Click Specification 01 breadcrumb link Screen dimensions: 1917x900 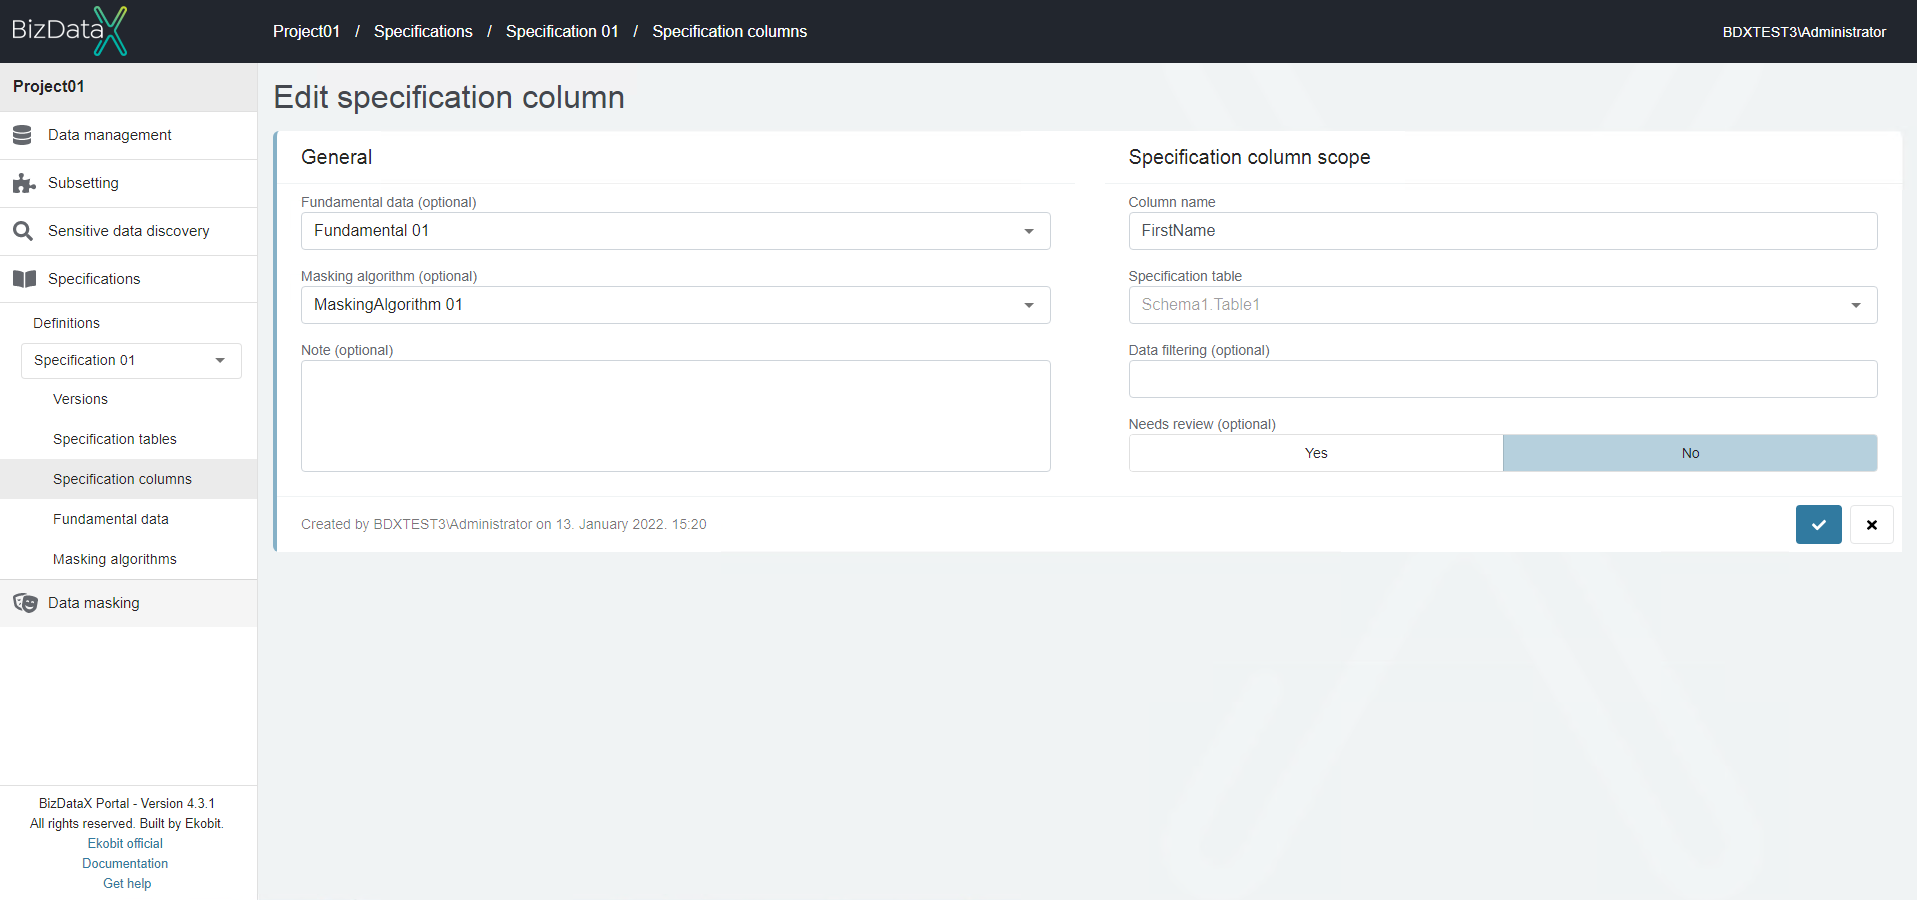(x=562, y=31)
